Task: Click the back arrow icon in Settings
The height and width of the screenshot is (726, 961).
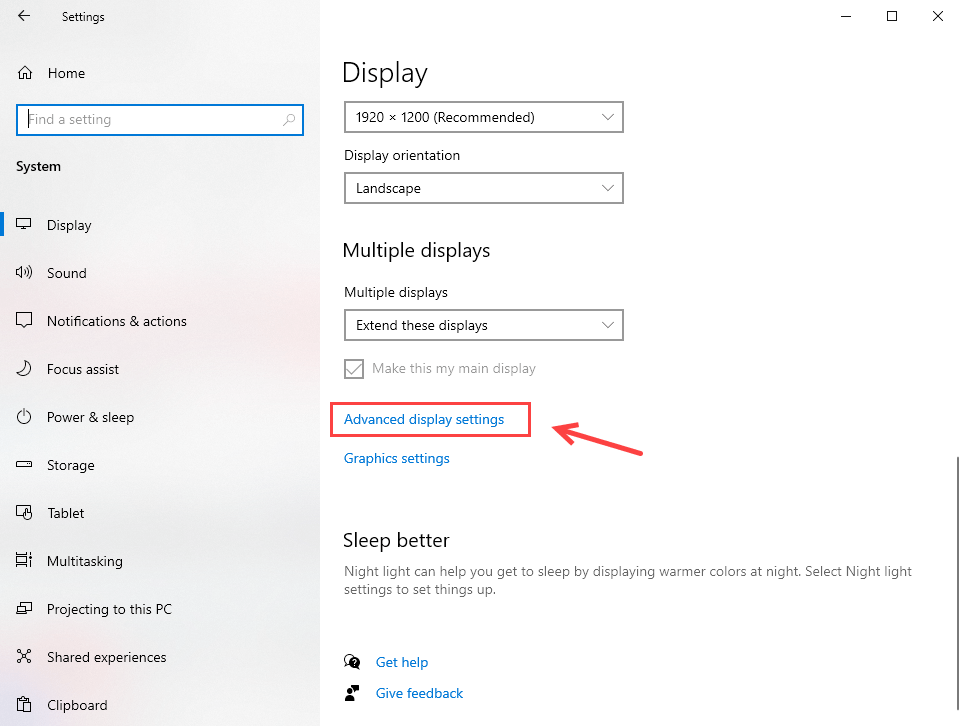Action: [24, 16]
